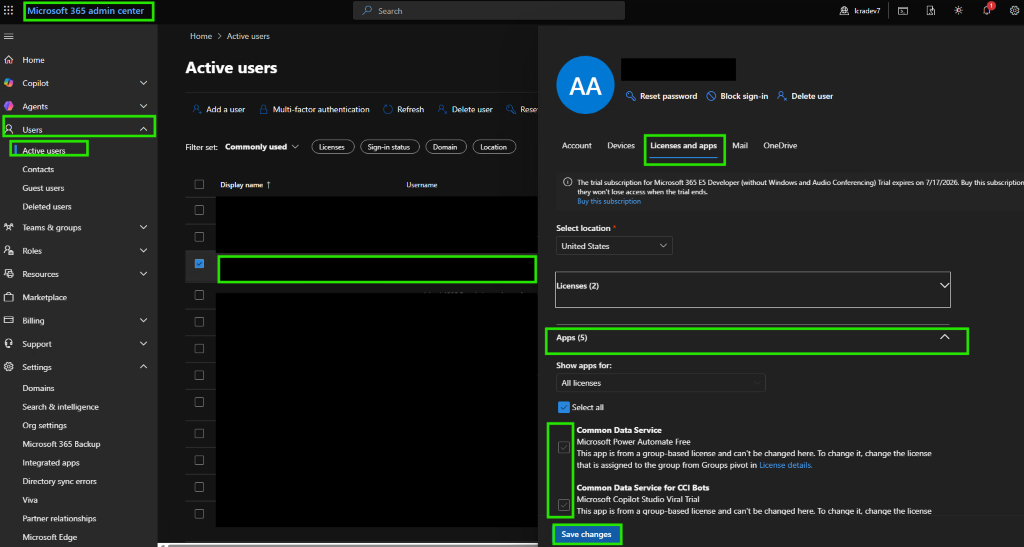This screenshot has height=547, width=1024.
Task: Open the OneDrive tab
Action: [x=780, y=146]
